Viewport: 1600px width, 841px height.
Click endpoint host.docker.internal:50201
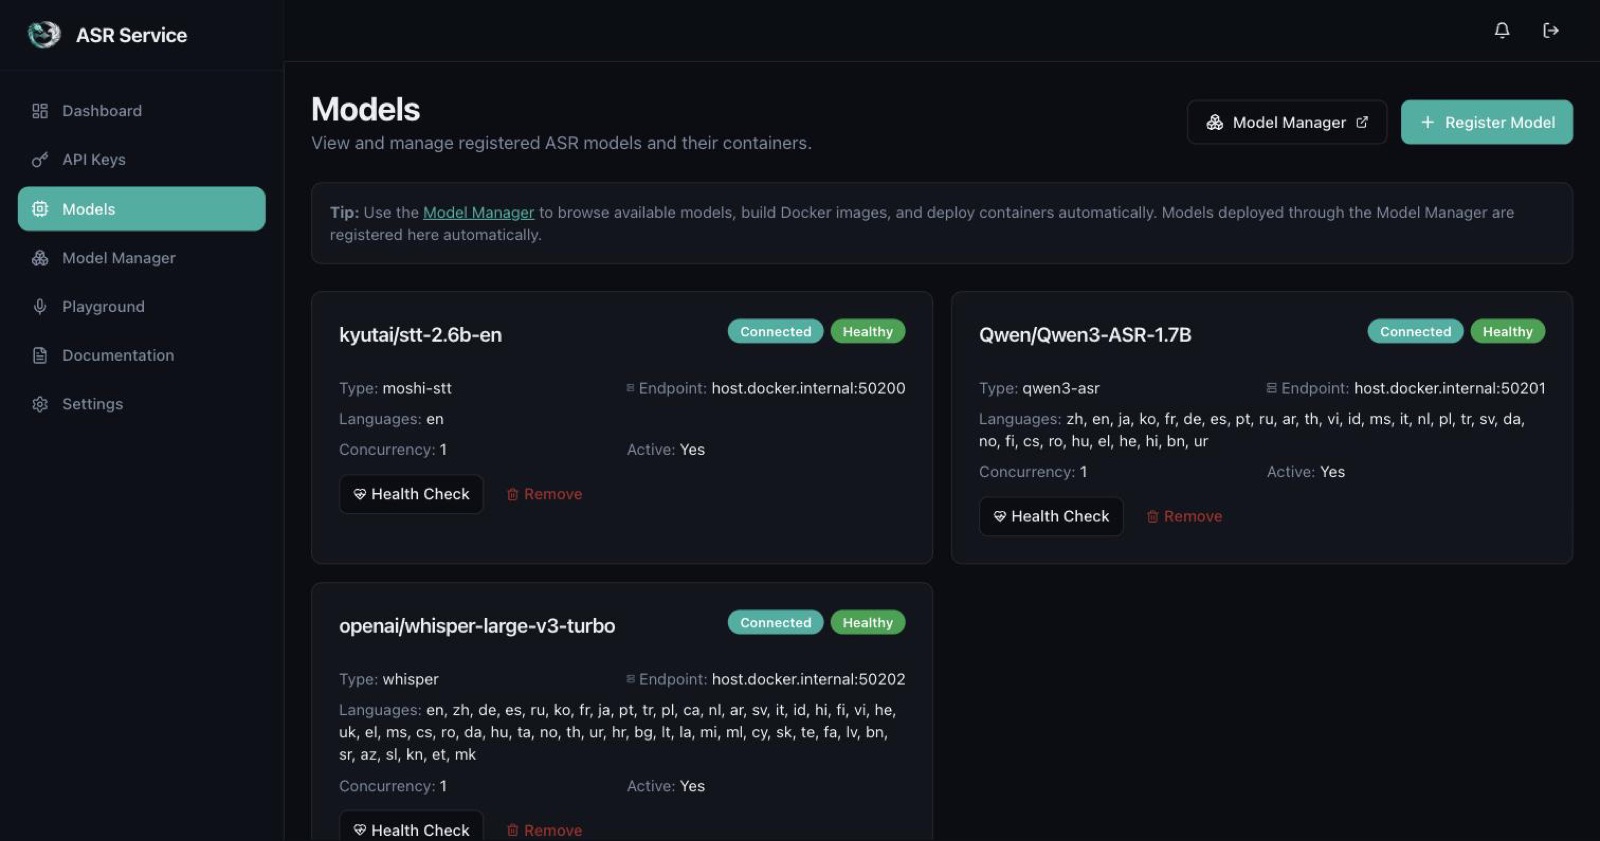[1450, 388]
